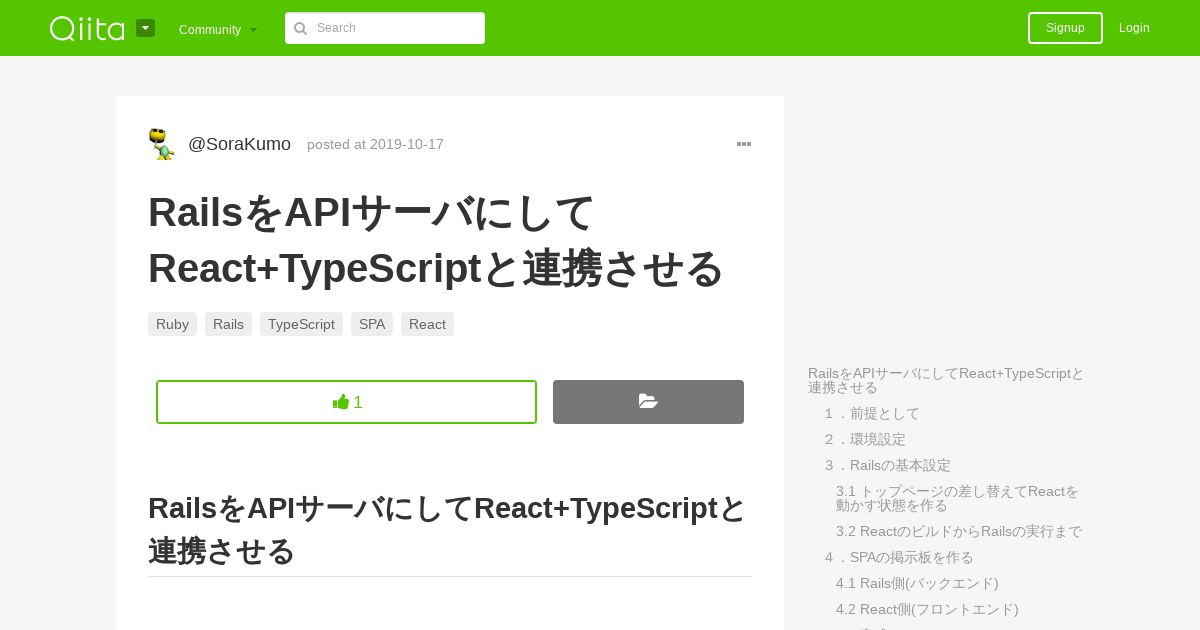Open @SoraKumo author profile link
1200x630 pixels.
(239, 144)
